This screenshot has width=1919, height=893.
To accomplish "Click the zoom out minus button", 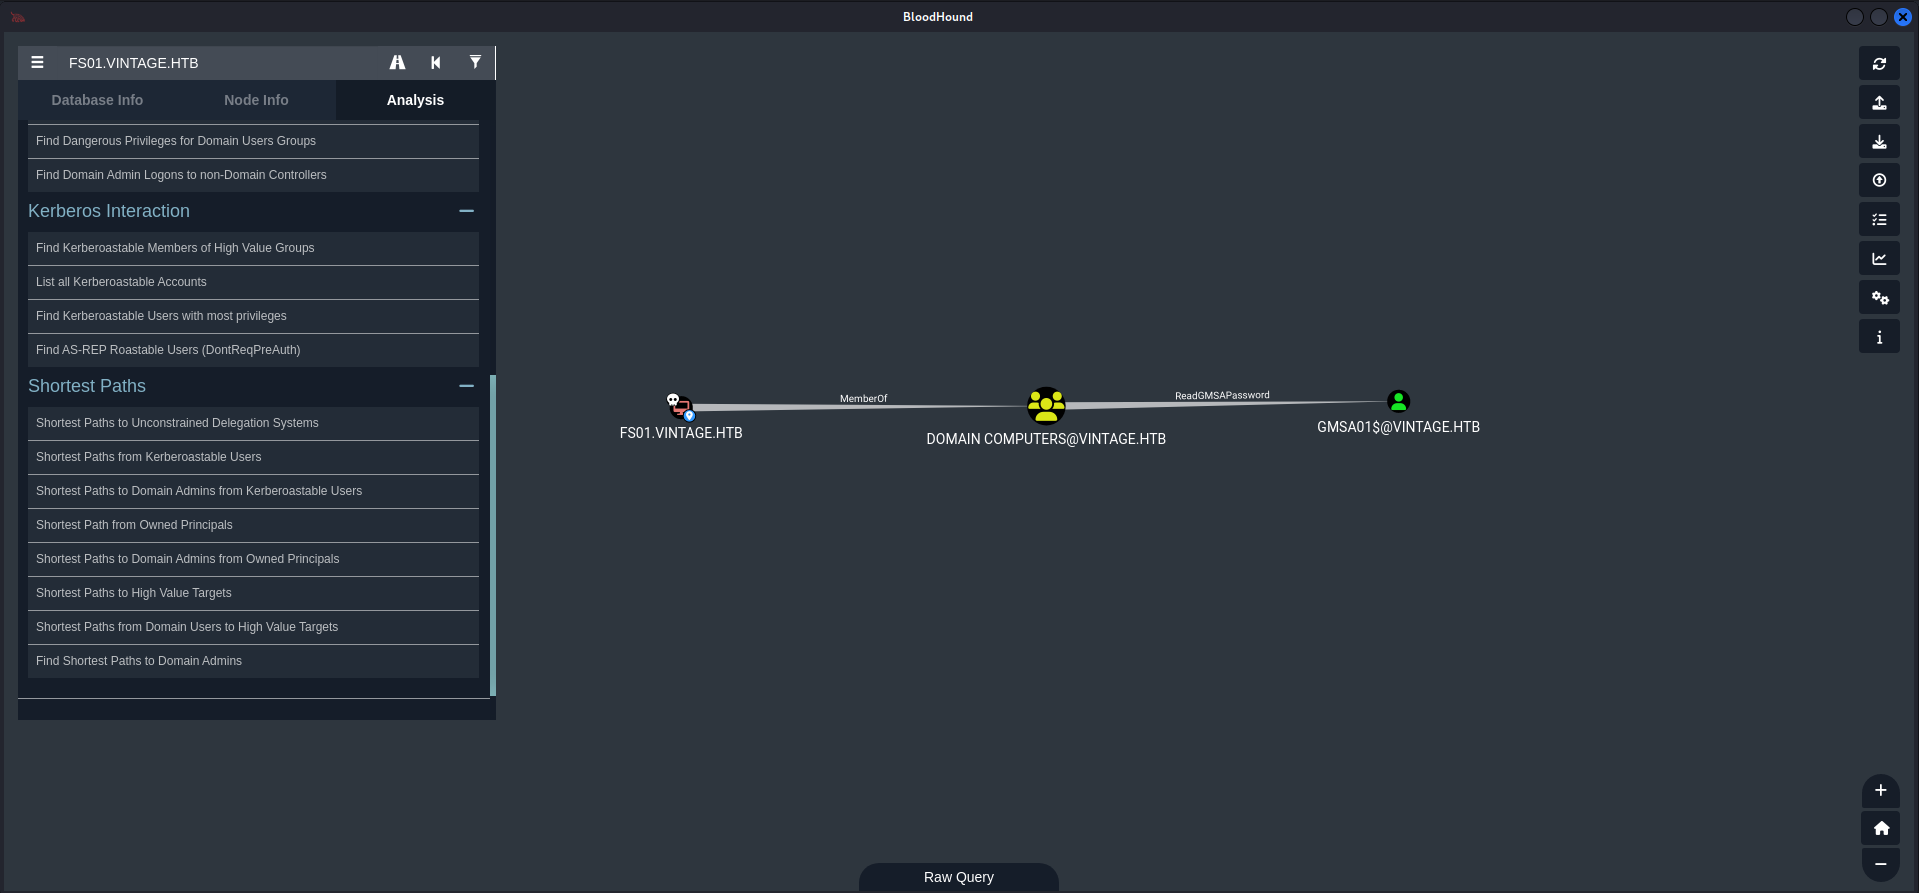I will point(1880,864).
